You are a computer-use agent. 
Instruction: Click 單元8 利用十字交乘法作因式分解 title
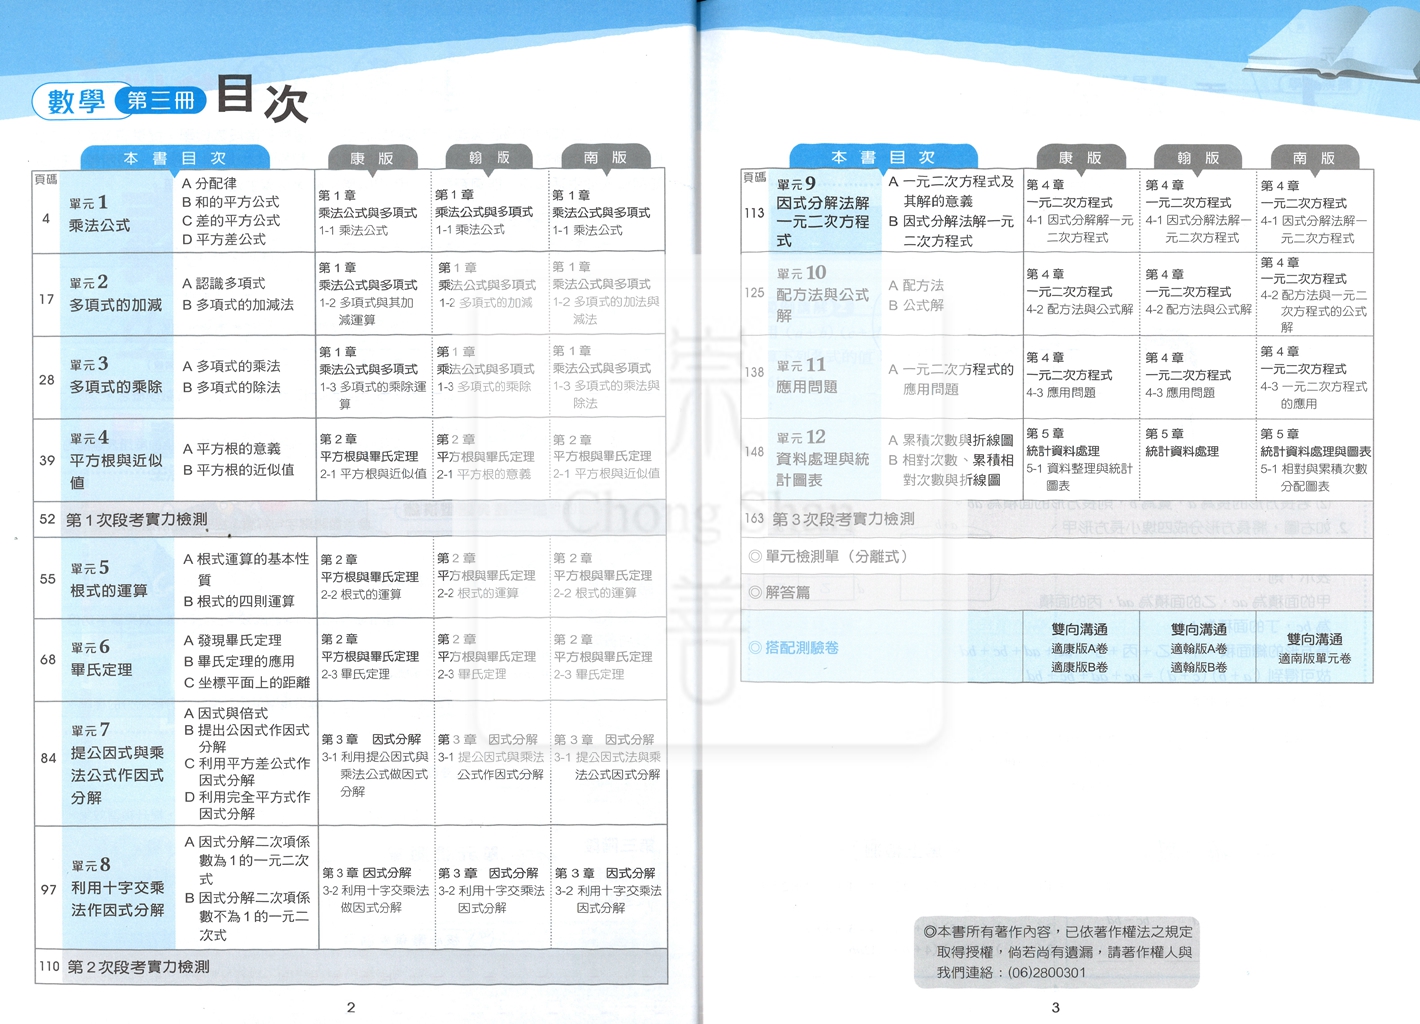117,887
